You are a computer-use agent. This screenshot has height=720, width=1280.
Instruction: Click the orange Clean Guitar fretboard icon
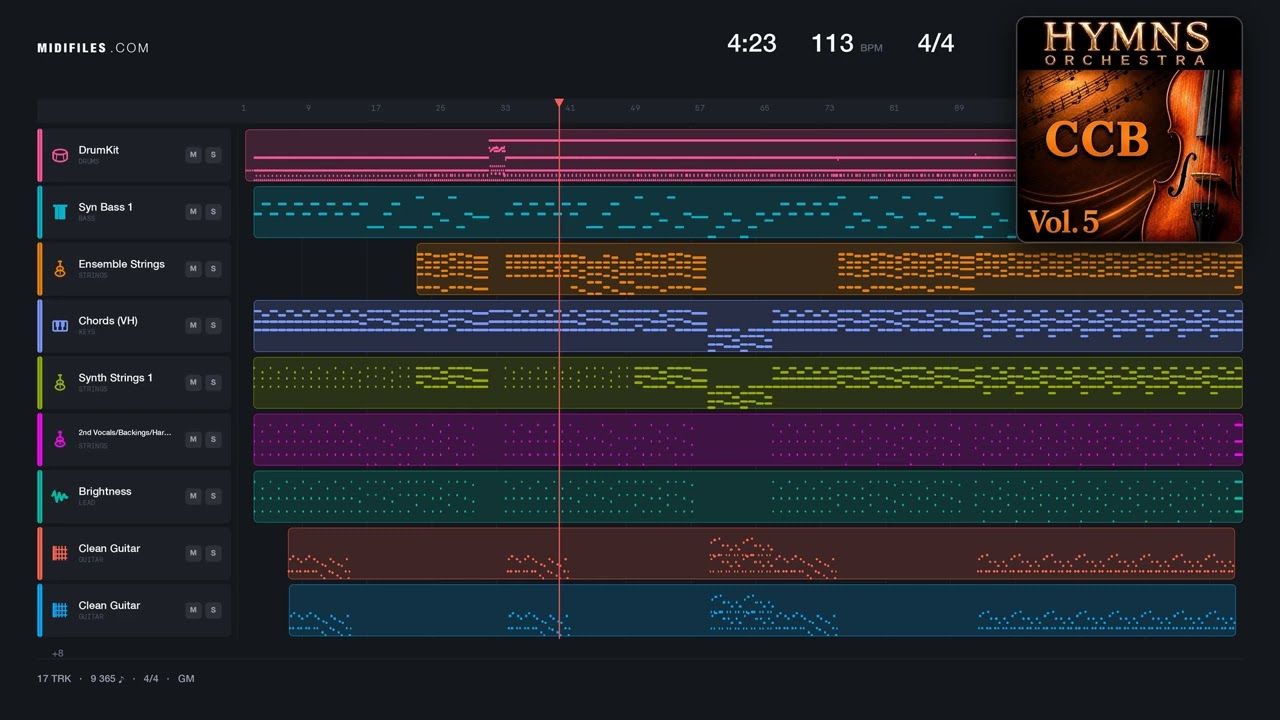60,553
